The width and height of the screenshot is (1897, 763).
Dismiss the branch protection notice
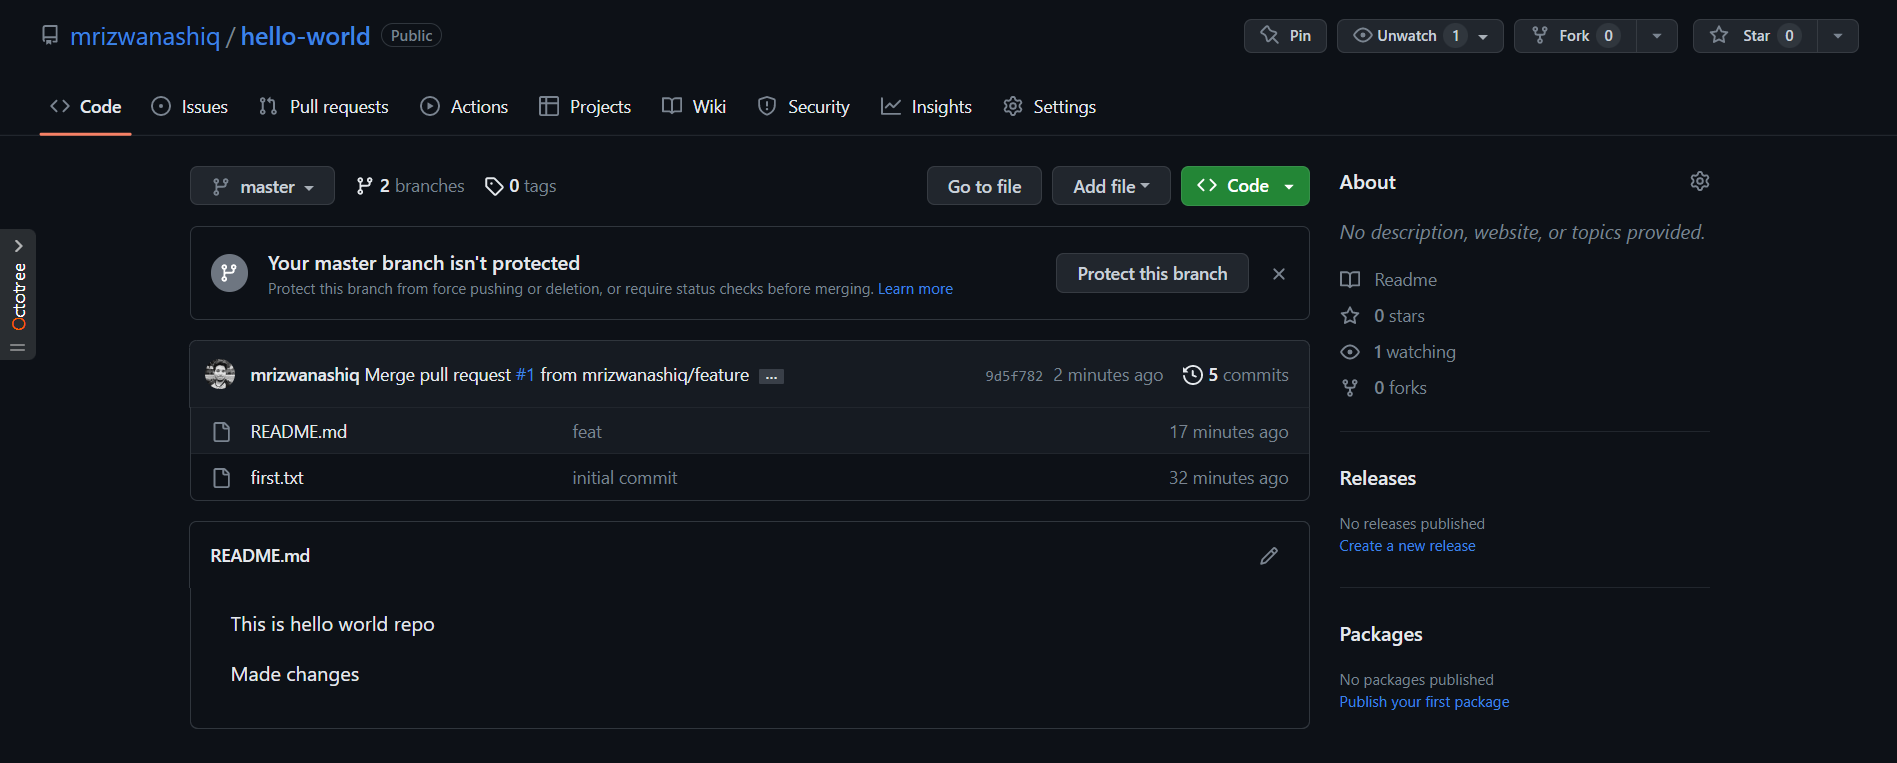[1279, 274]
